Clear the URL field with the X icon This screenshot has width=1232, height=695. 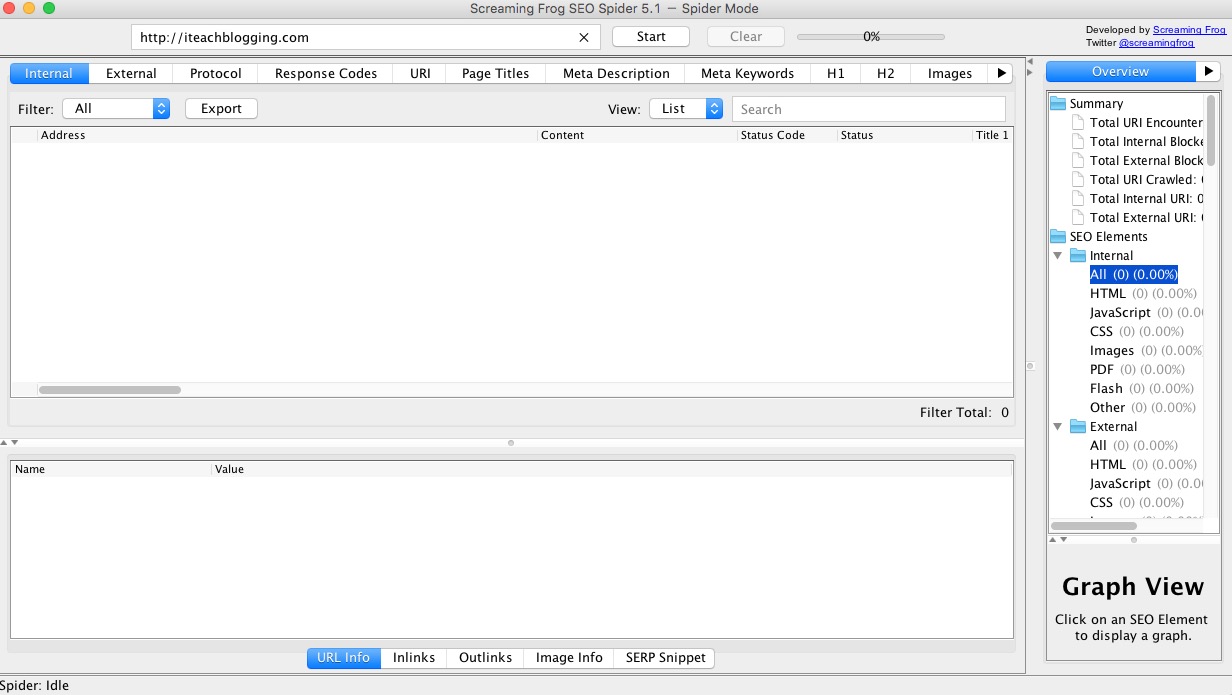(x=584, y=37)
